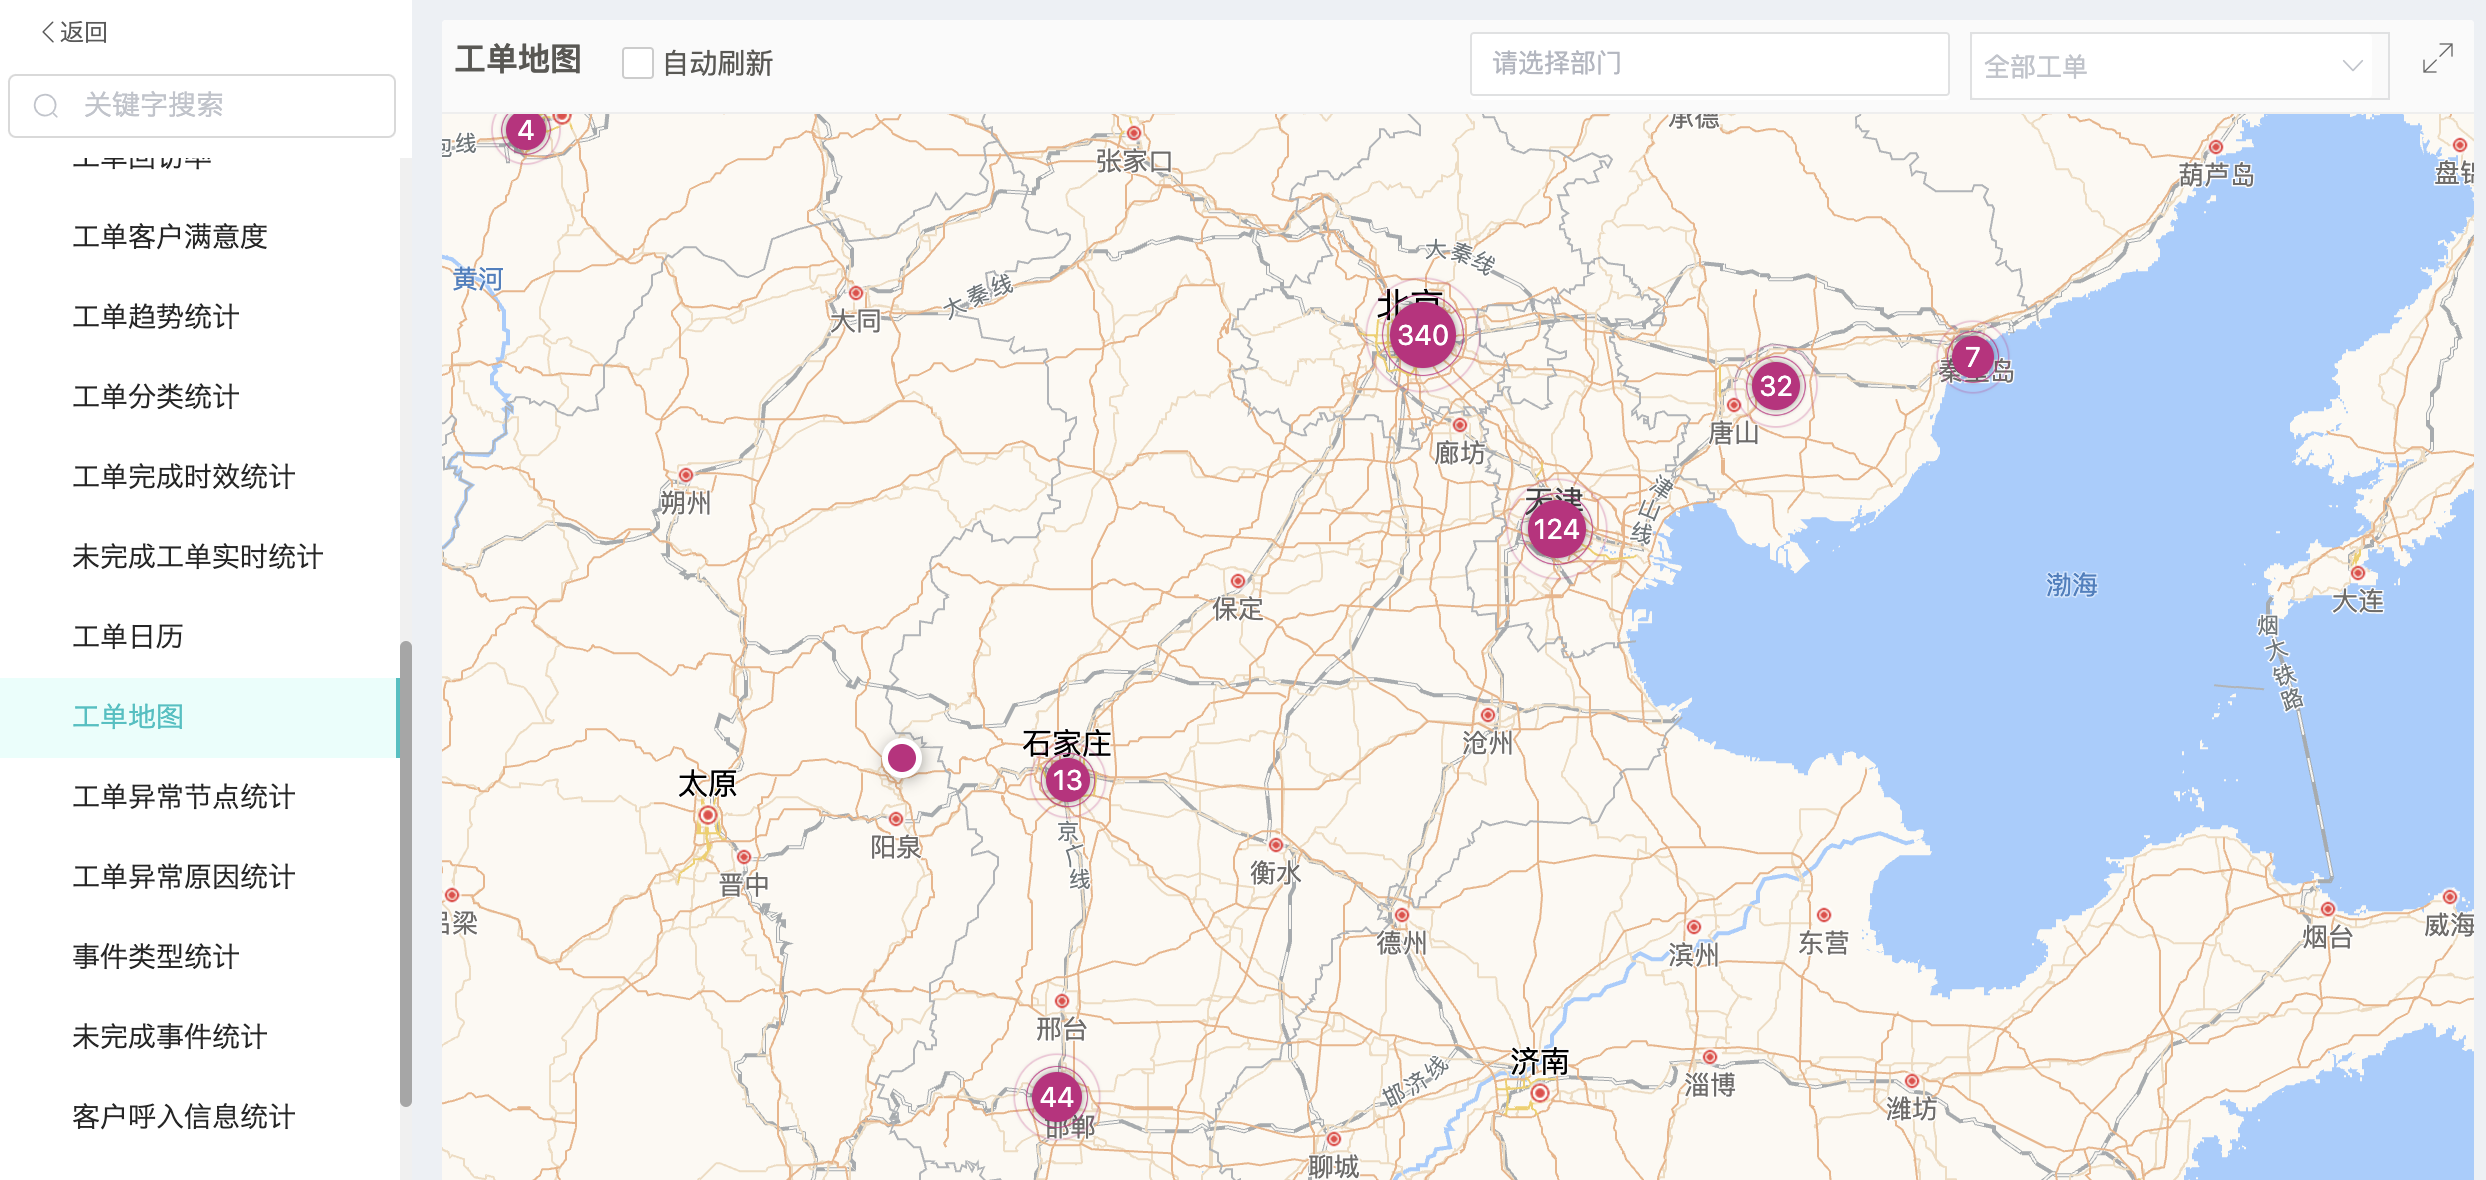The height and width of the screenshot is (1180, 2486).
Task: Click the Datong city dot
Action: (x=856, y=293)
